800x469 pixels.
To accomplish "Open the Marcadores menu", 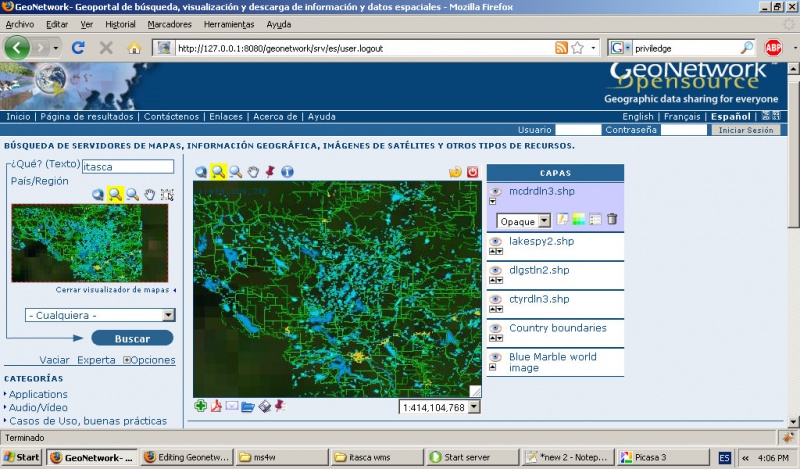I will point(169,24).
